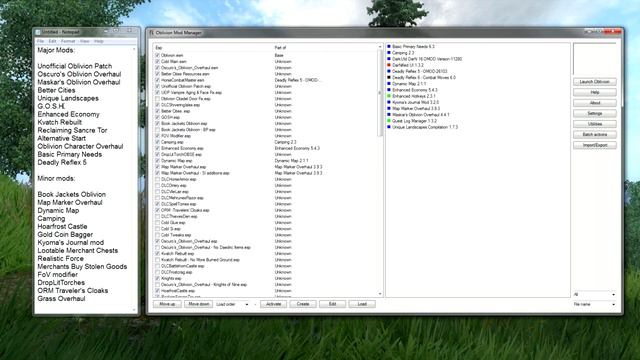Enable Book Jackets Oblivion - BP checkbox

[157, 130]
